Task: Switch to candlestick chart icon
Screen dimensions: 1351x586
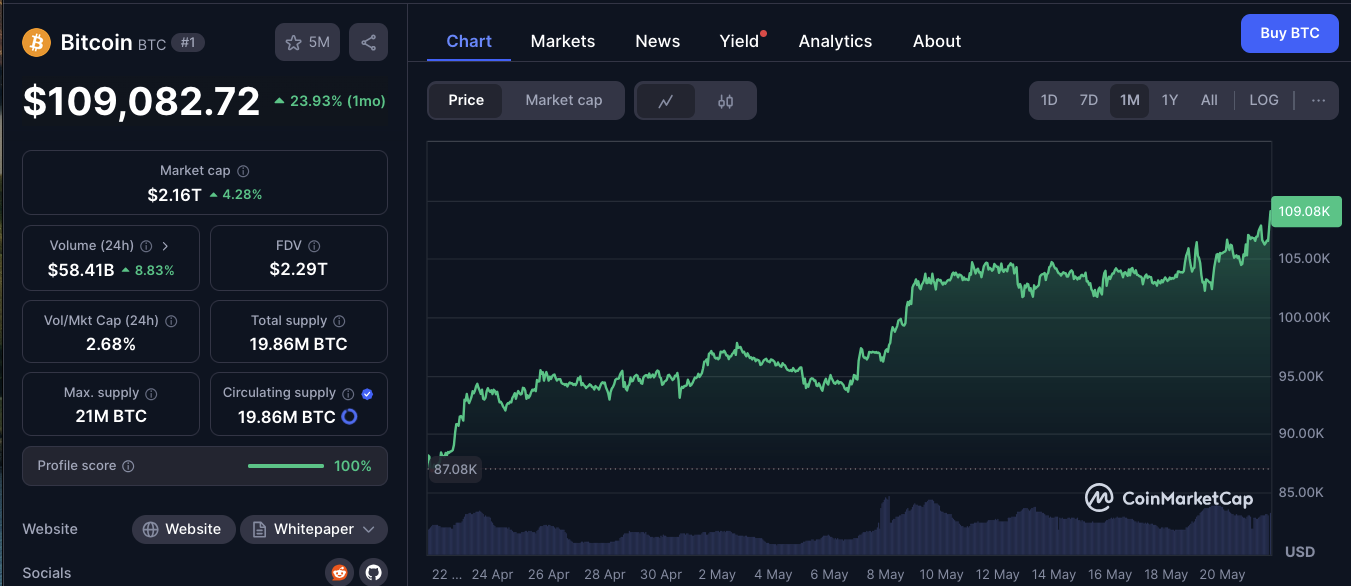Action: pos(726,101)
